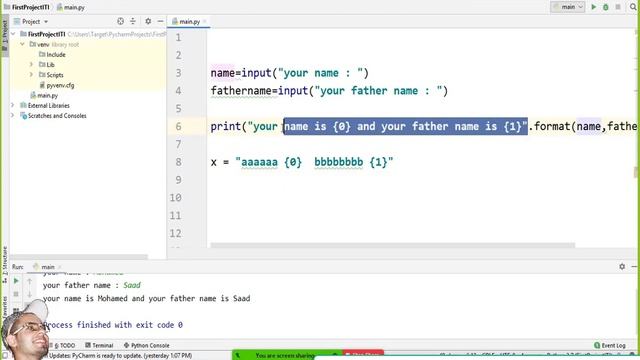Click the stop build icon in top toolbar
The height and width of the screenshot is (360, 640).
tap(618, 7)
